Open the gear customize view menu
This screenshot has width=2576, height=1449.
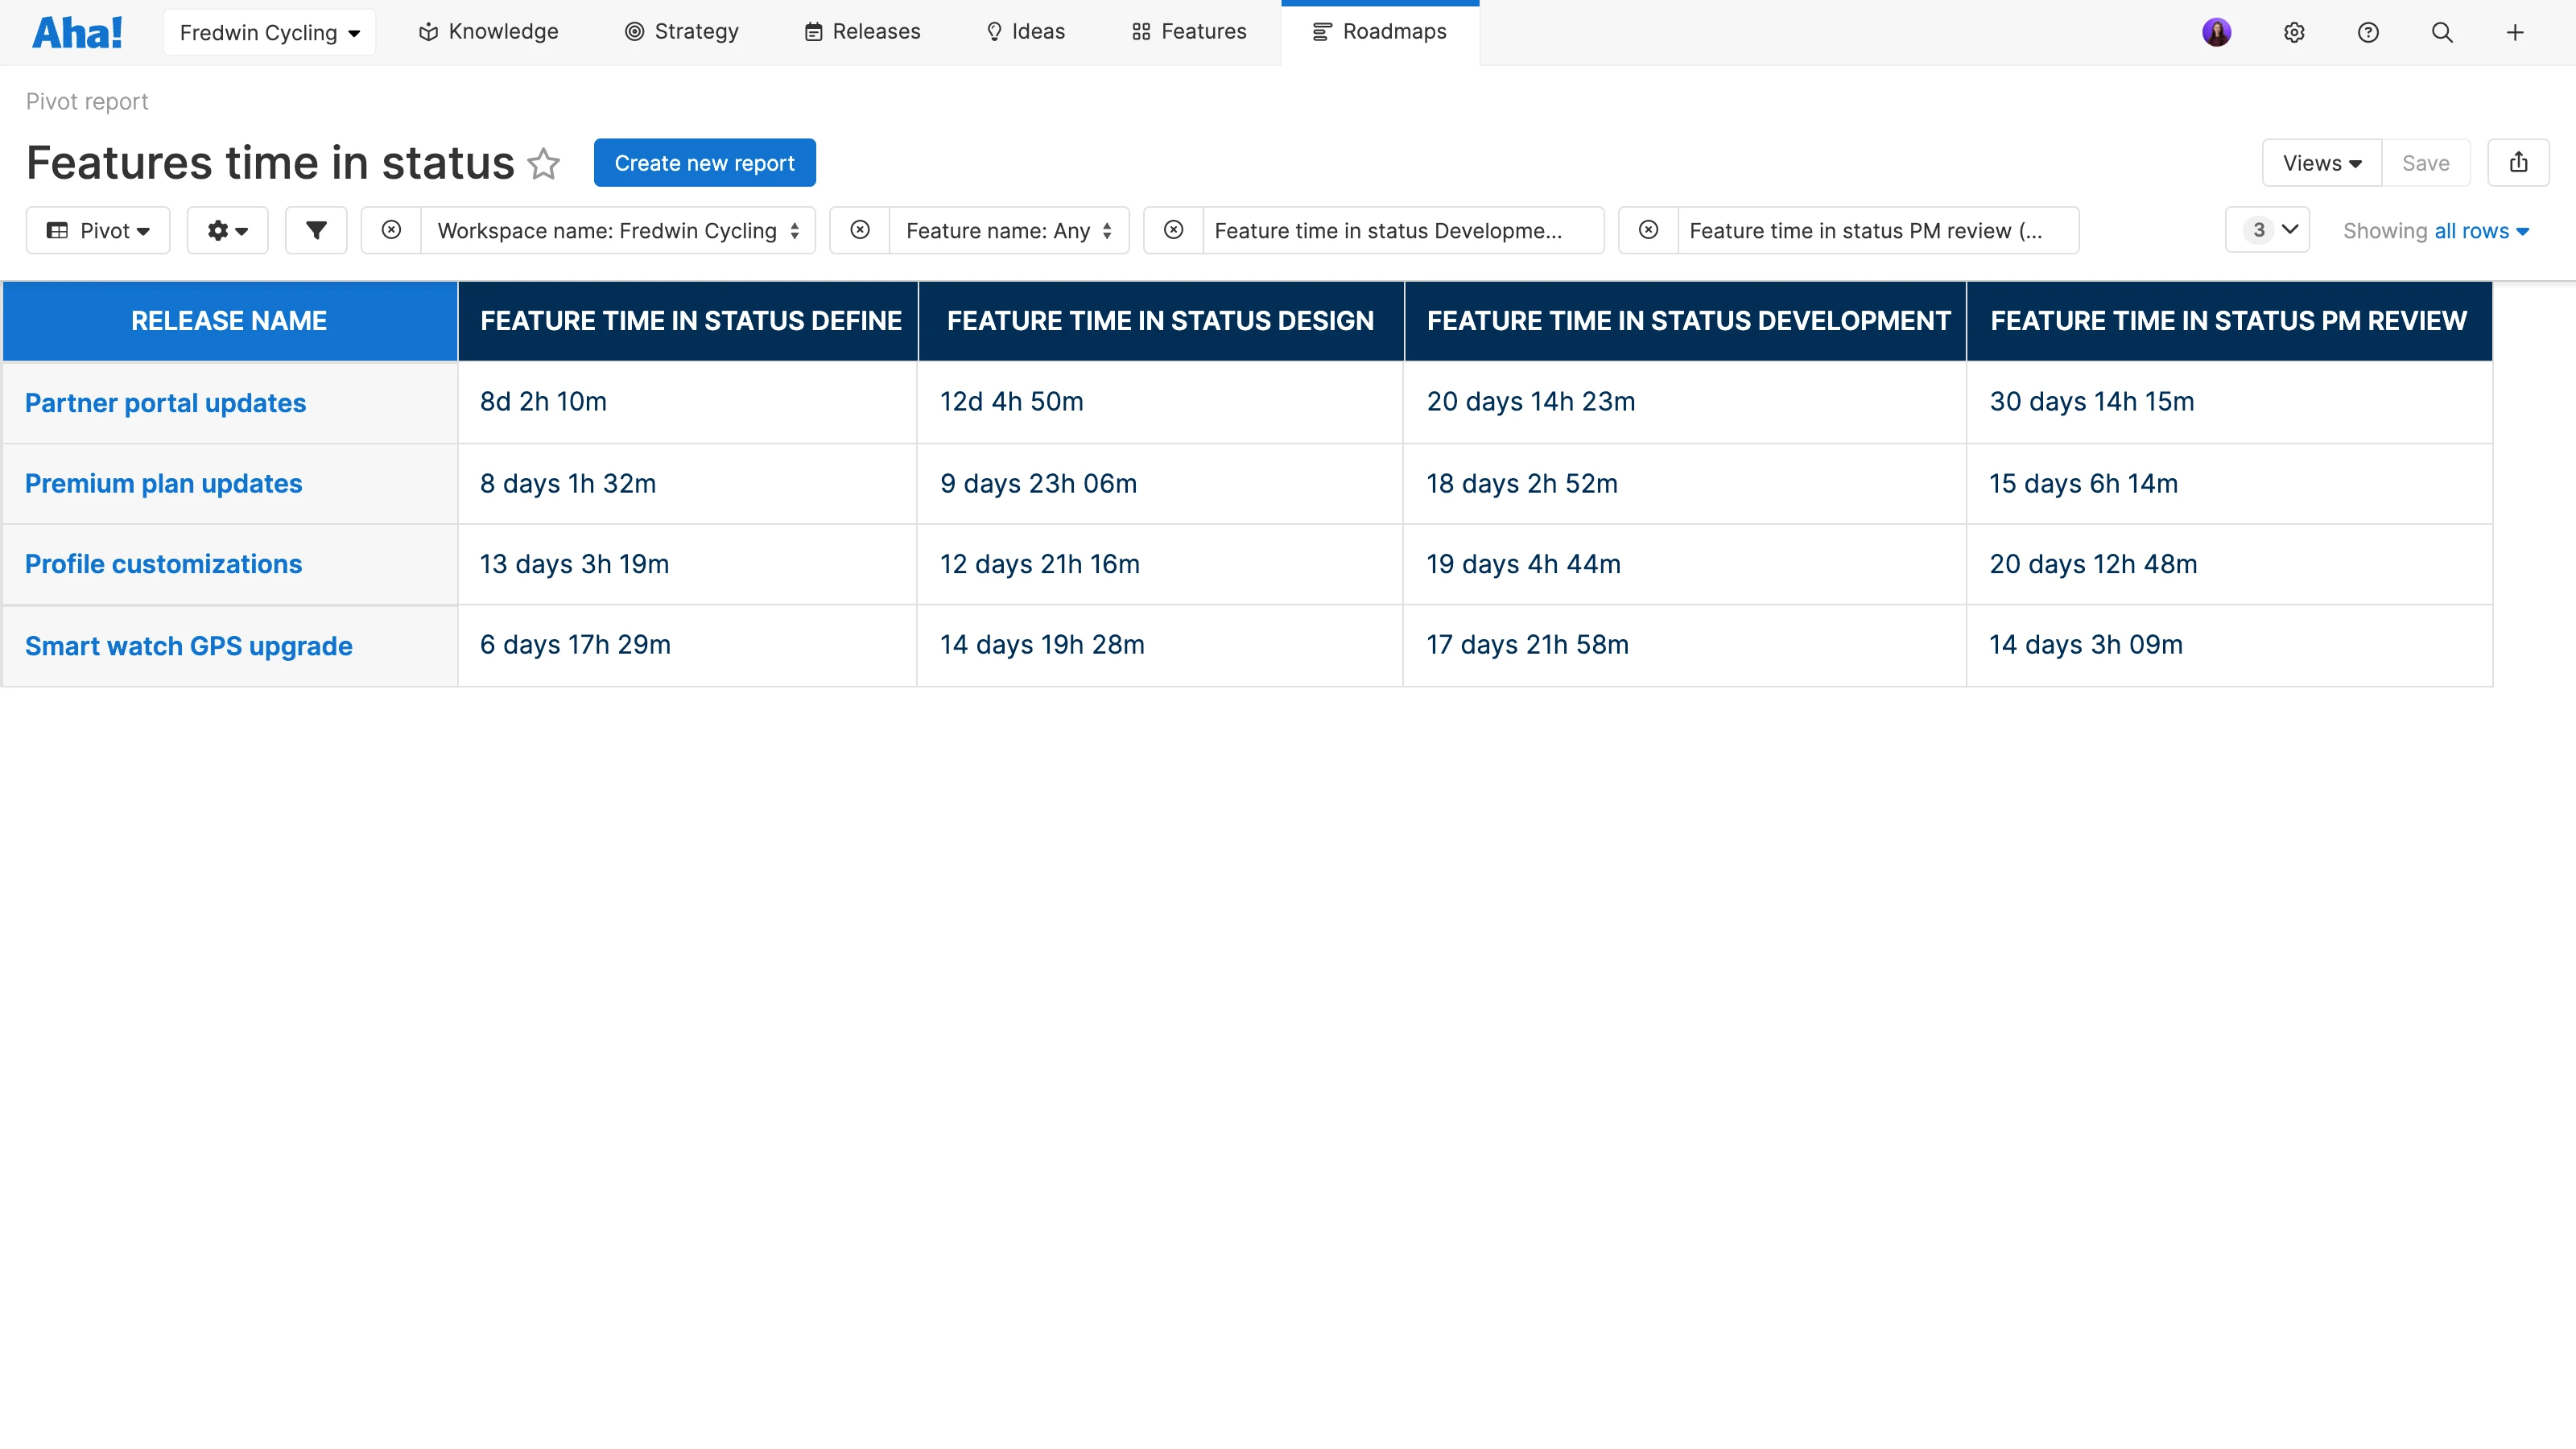[227, 231]
